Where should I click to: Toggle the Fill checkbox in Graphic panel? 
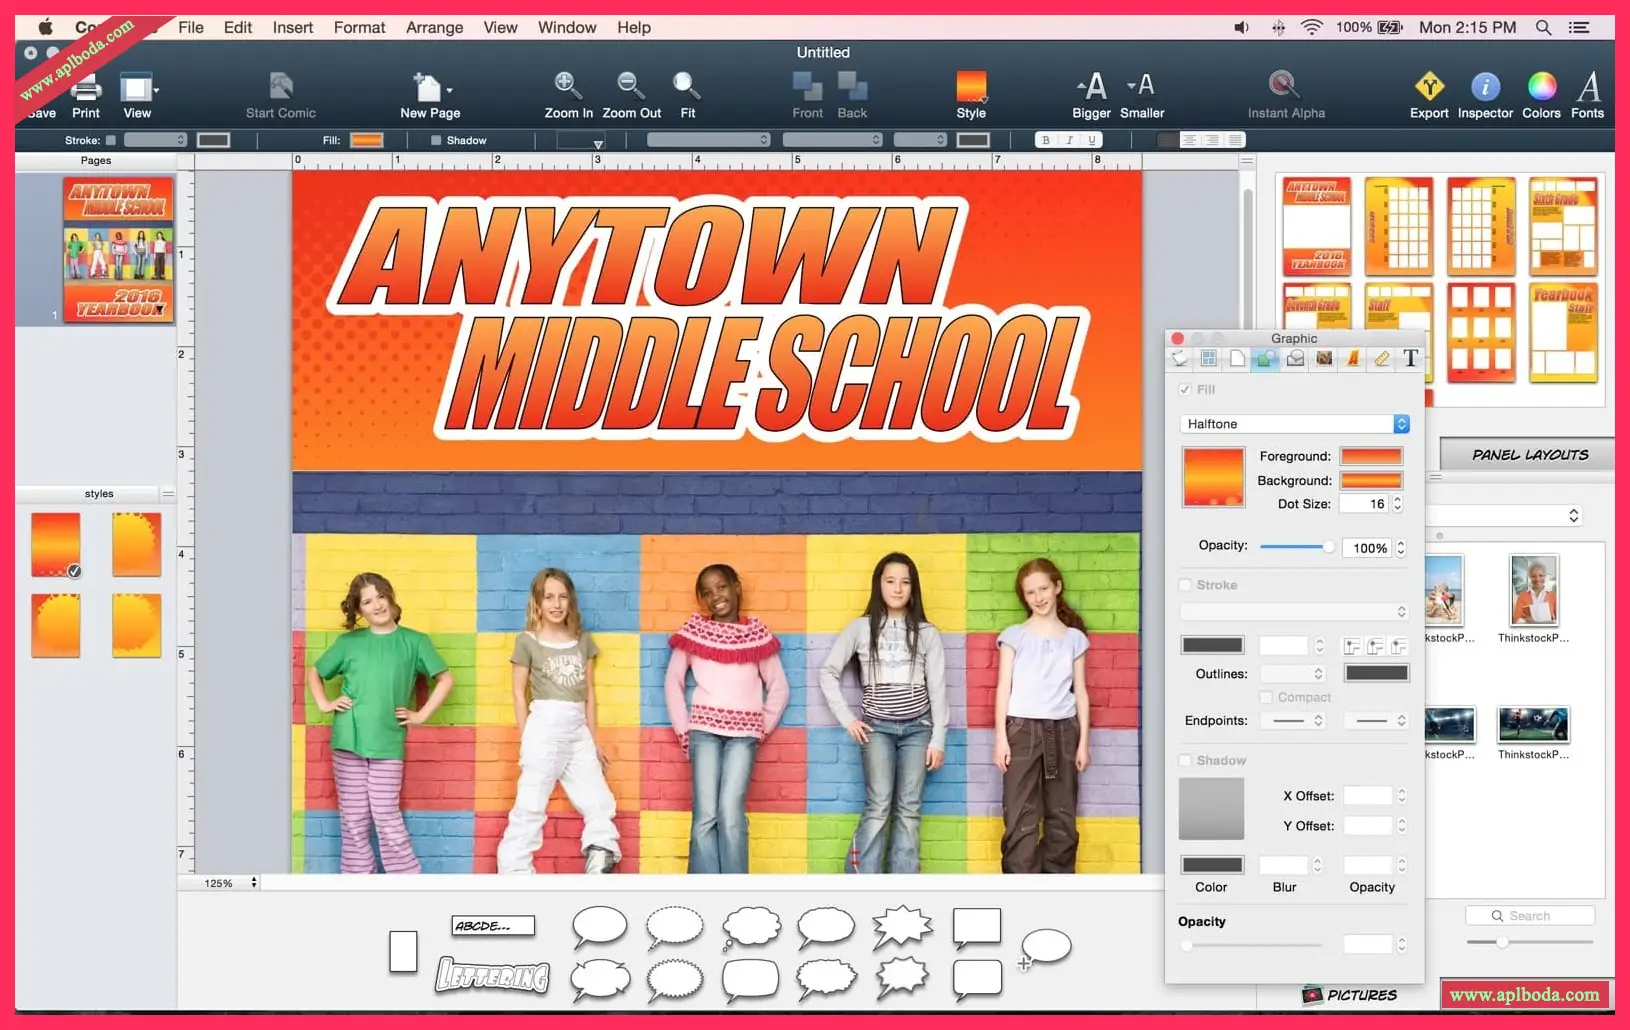coord(1185,390)
